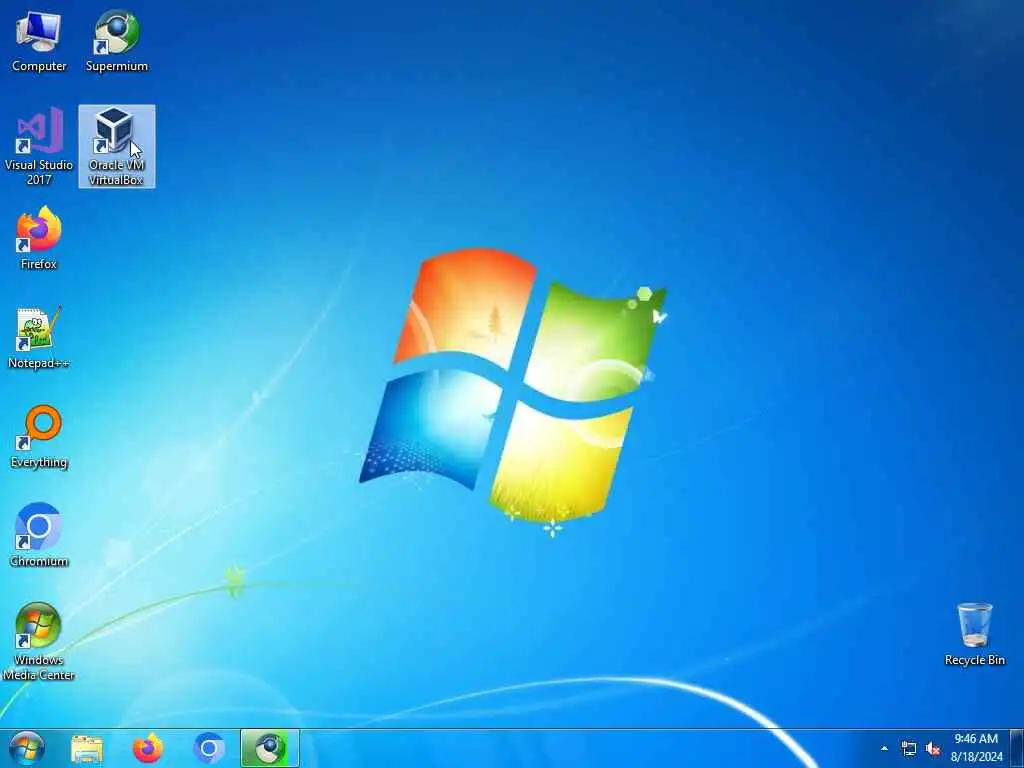Select the Chromium desktop shortcut
Screen dimensions: 1024x768
coord(39,536)
